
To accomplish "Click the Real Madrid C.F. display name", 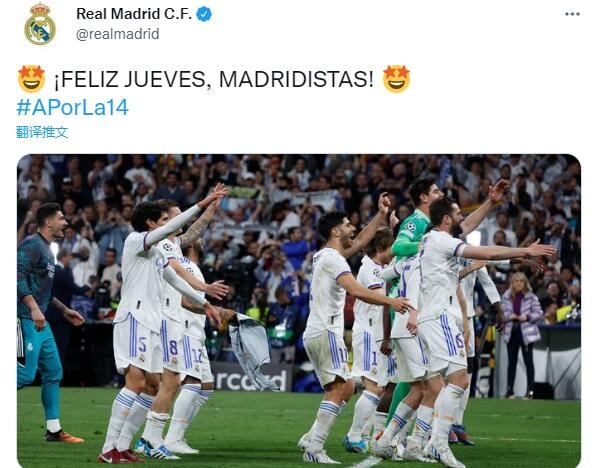I will pos(134,14).
